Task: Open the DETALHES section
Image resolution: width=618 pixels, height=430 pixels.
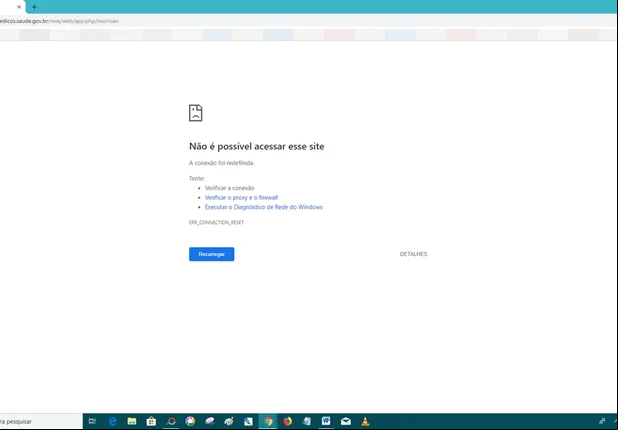Action: tap(413, 254)
